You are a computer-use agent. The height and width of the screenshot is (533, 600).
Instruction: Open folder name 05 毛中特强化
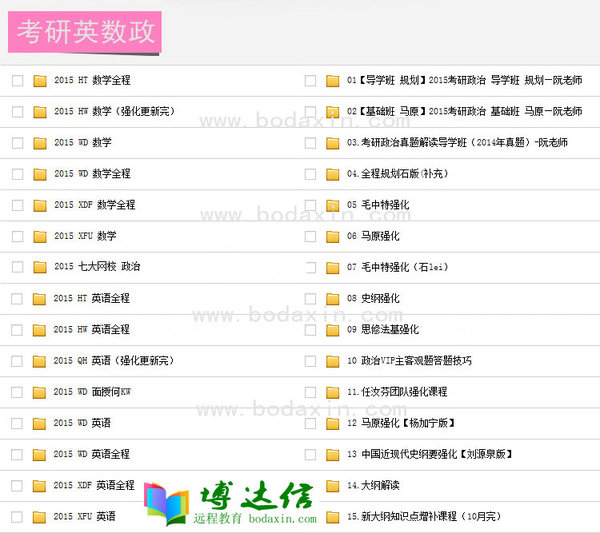tap(378, 205)
